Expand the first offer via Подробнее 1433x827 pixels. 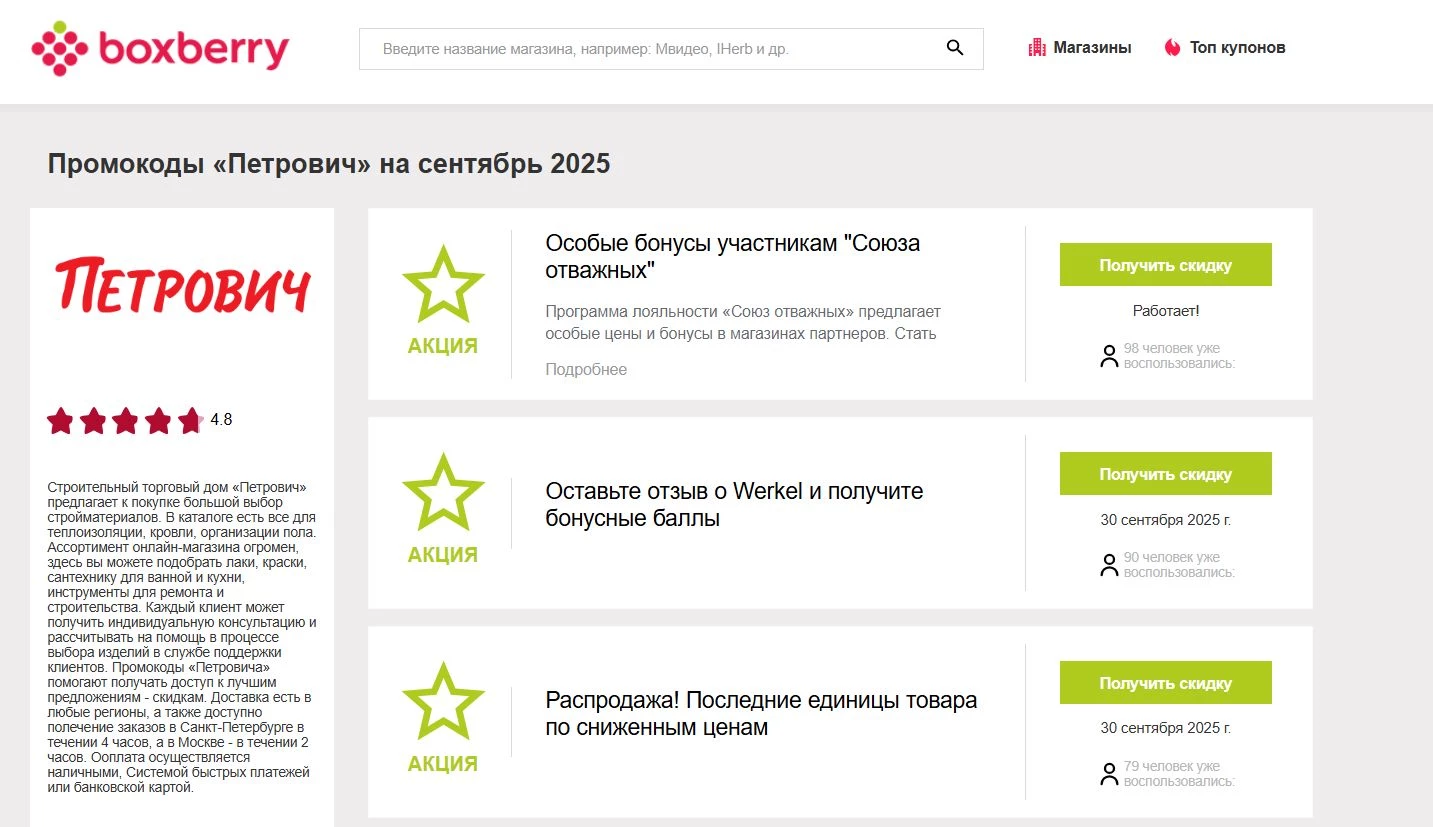[585, 369]
